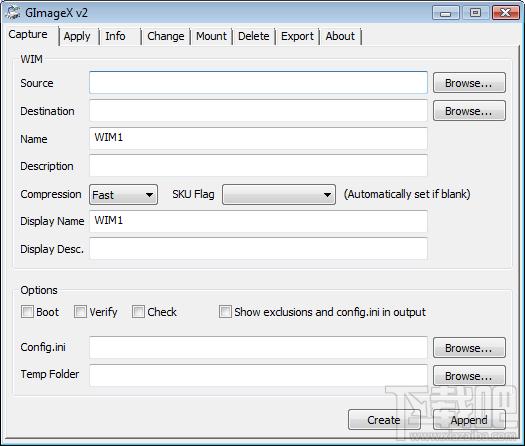This screenshot has width=525, height=446.
Task: Click the Append button
Action: (469, 420)
